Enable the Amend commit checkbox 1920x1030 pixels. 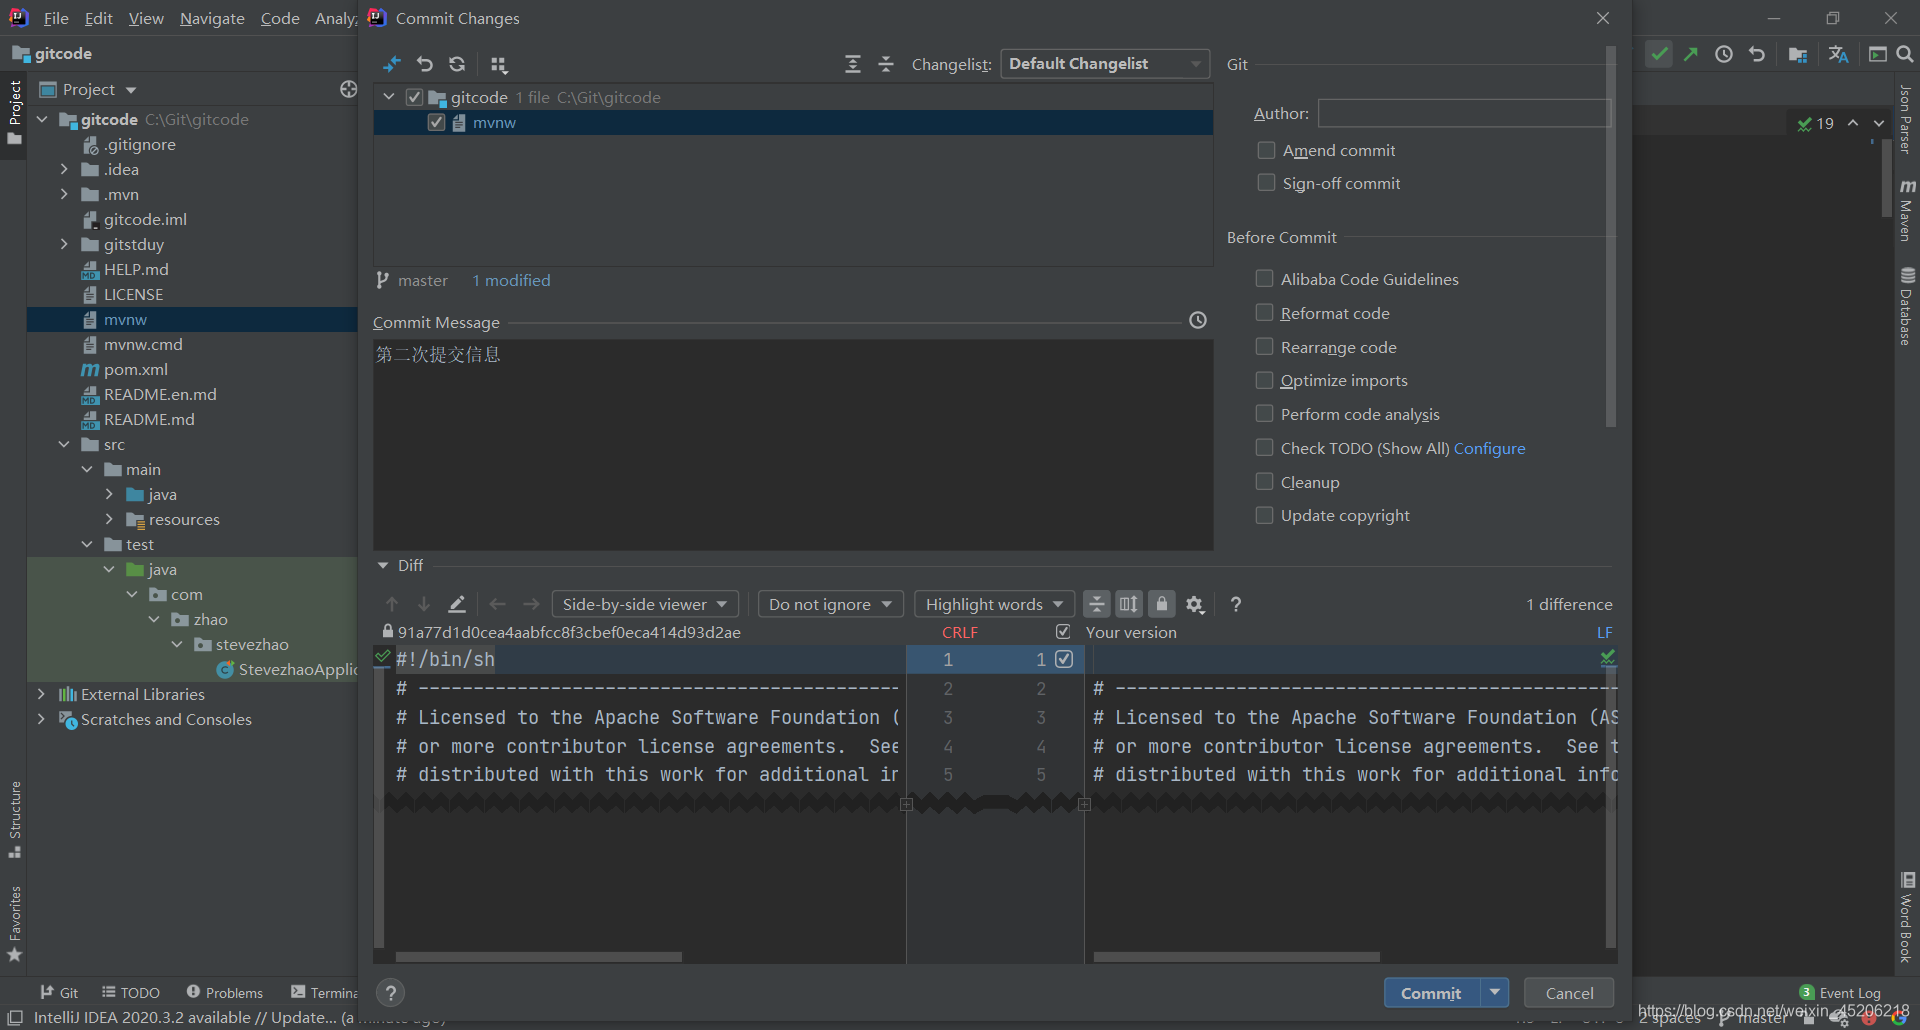click(1266, 150)
